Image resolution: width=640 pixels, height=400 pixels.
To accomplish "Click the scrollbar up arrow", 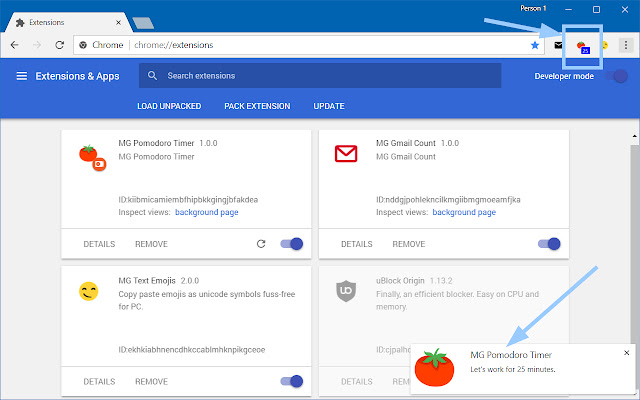I will point(634,136).
